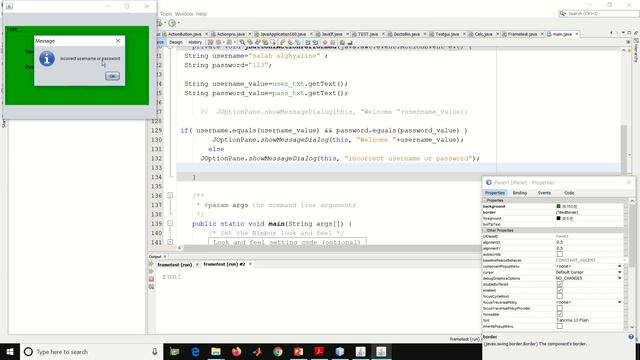Toggle the doubleBuffered checkbox
This screenshot has height=360, width=640.
[x=560, y=284]
